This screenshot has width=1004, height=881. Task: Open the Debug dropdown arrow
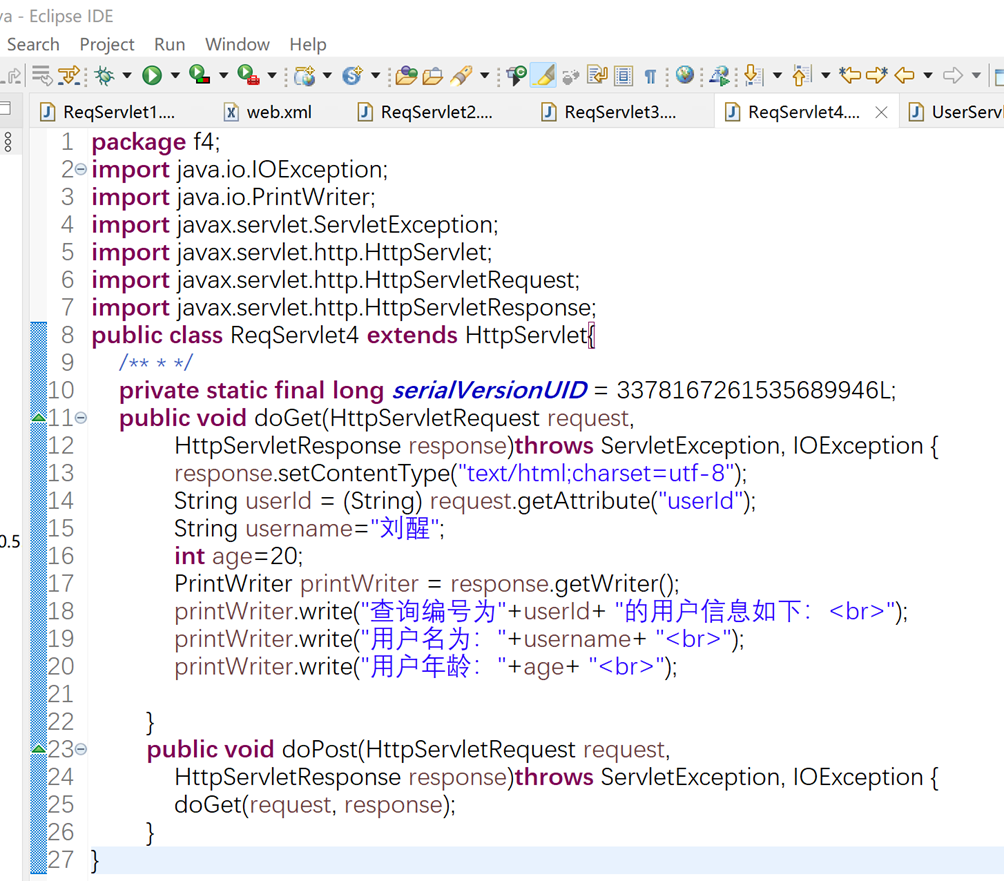coord(127,76)
